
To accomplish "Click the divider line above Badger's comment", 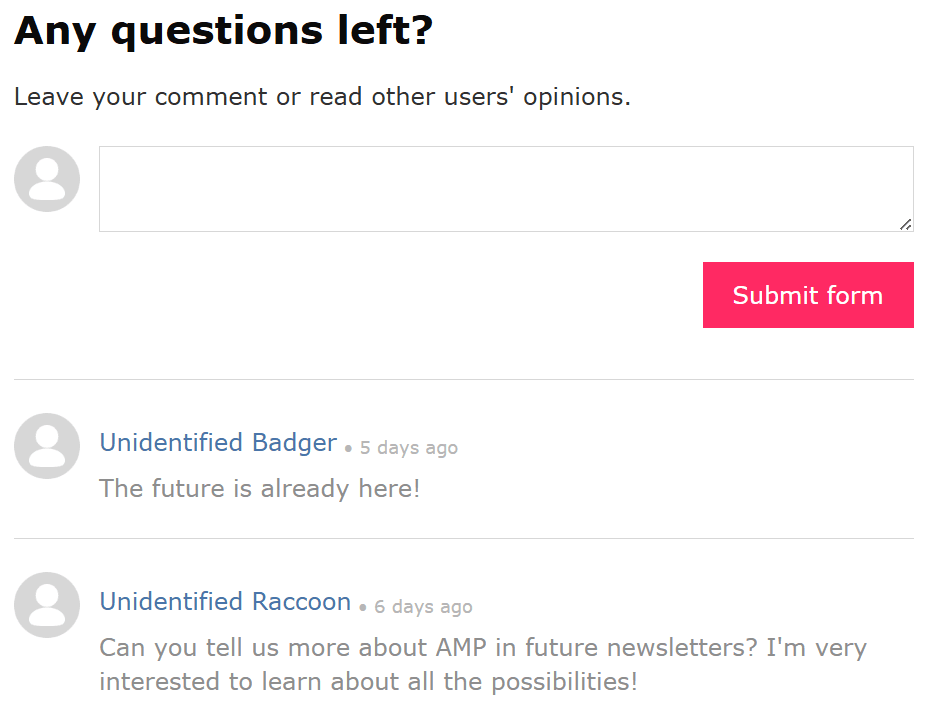I will (464, 380).
